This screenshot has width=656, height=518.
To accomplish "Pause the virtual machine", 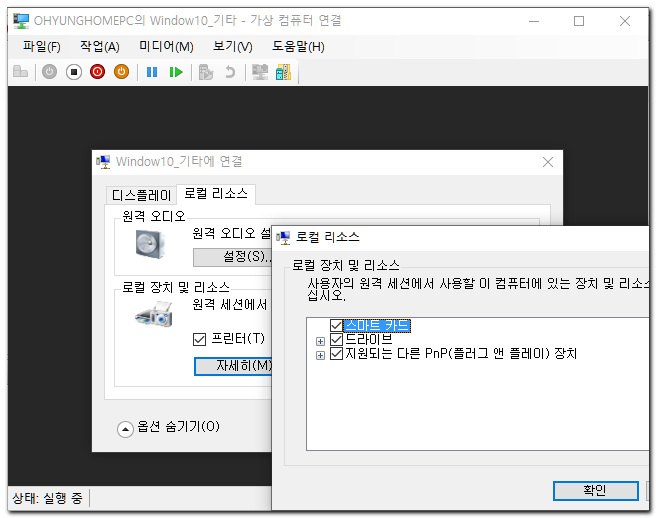I will tap(152, 72).
